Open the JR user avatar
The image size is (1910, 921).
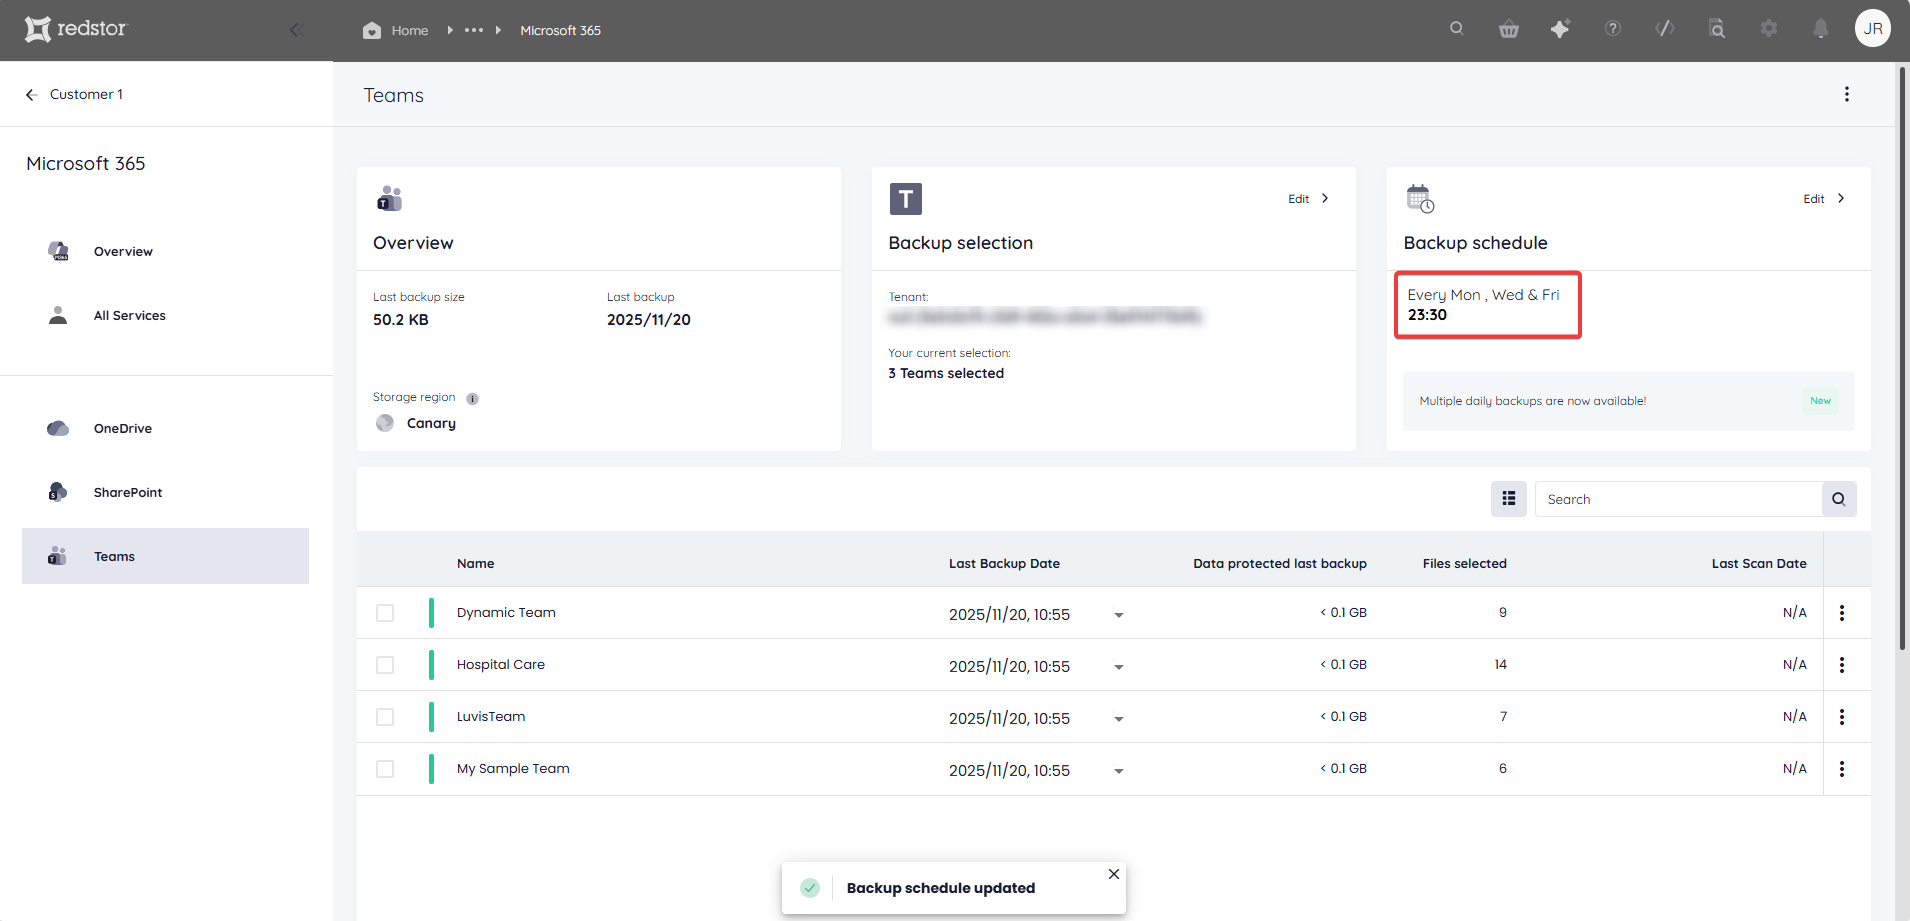[1873, 28]
